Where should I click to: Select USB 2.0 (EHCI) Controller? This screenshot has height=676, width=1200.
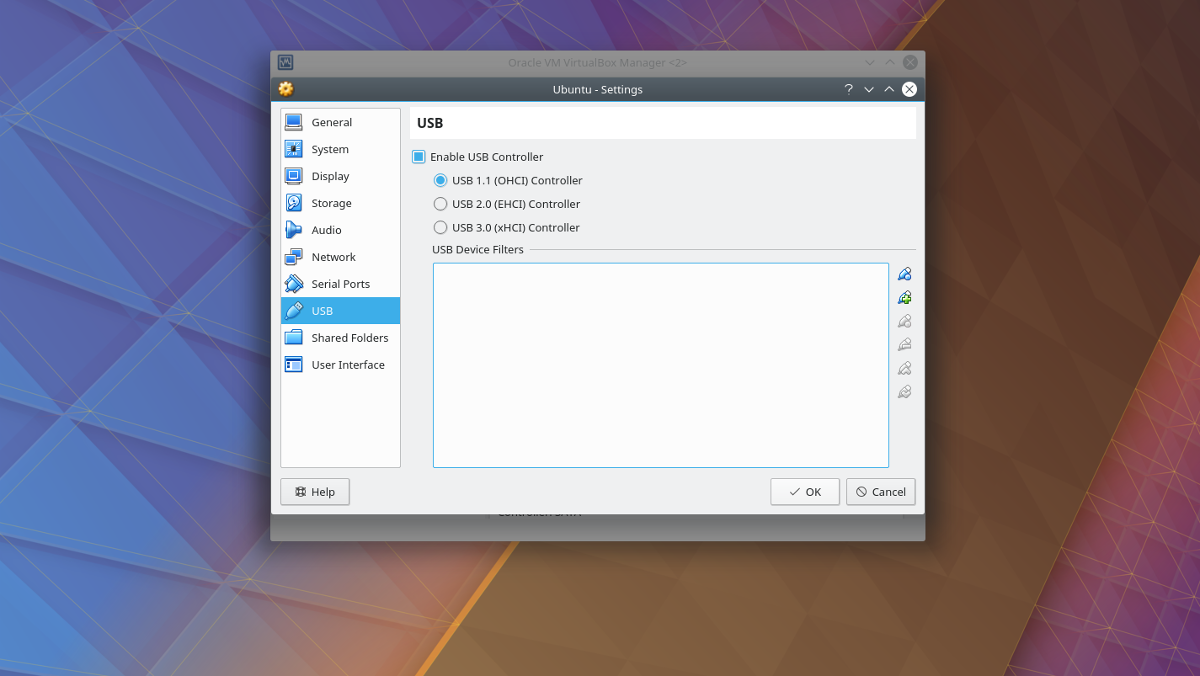click(440, 204)
